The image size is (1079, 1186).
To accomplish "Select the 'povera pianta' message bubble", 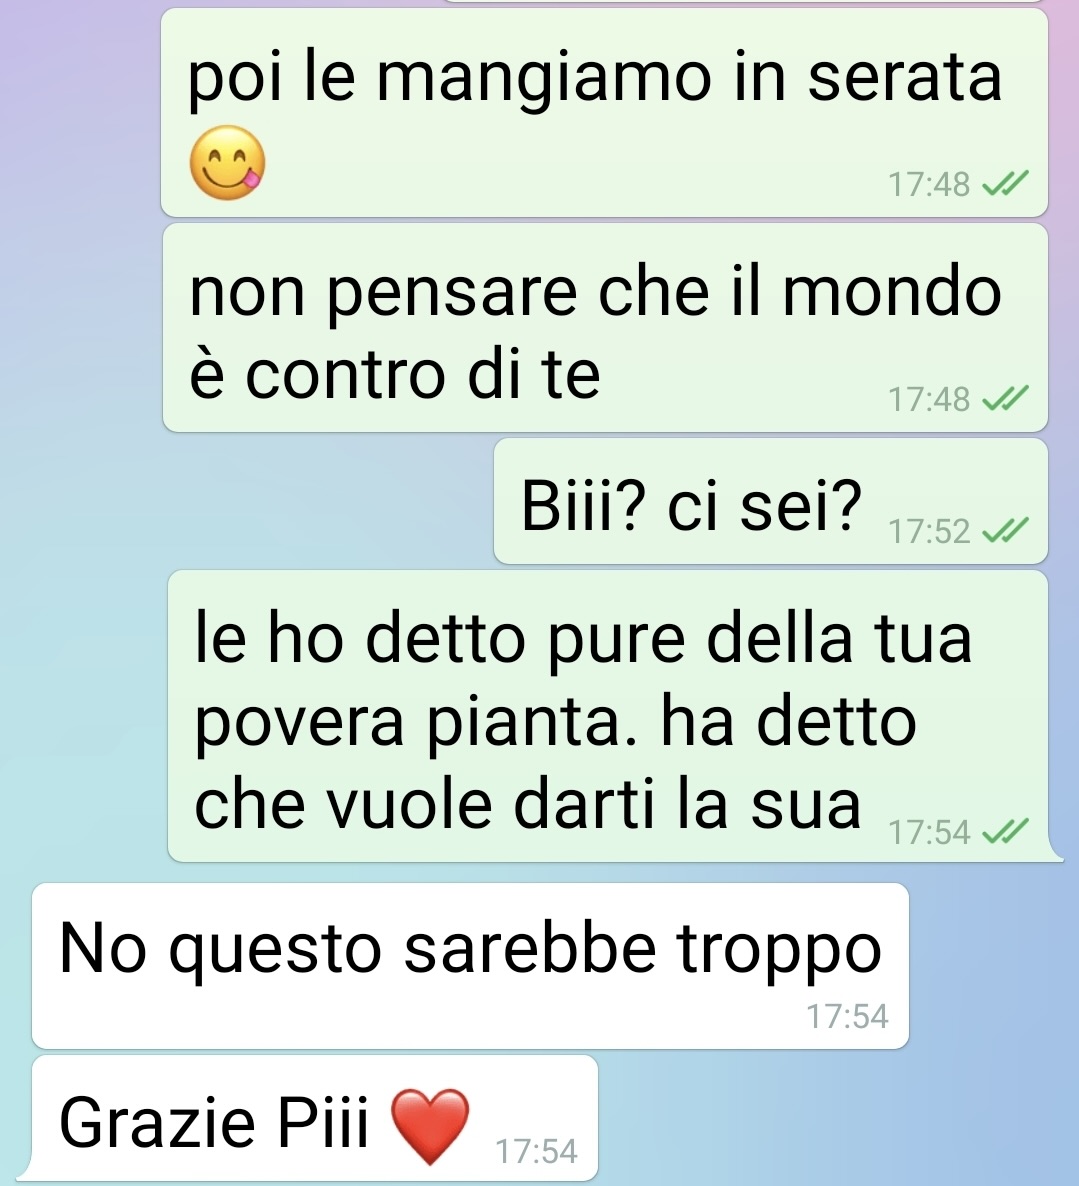I will (608, 716).
